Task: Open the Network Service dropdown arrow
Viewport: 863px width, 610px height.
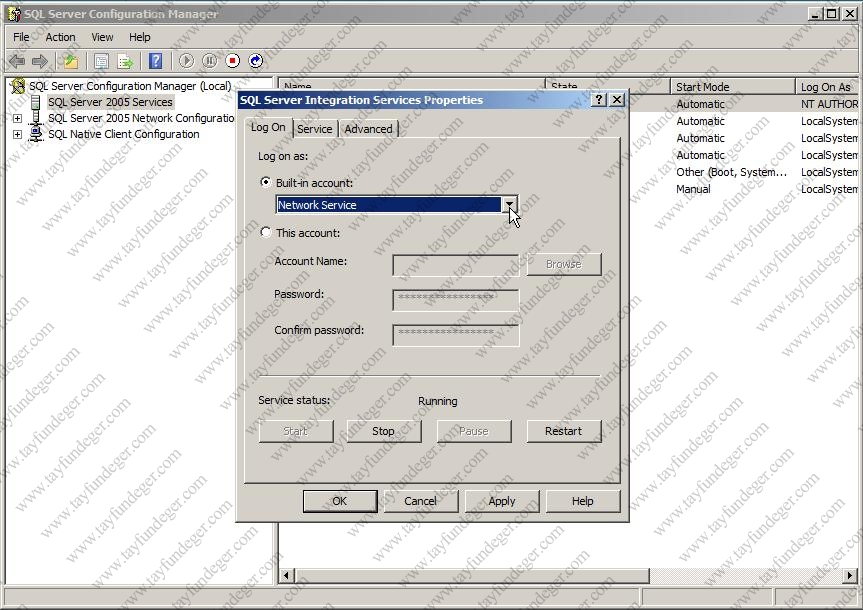Action: 510,205
